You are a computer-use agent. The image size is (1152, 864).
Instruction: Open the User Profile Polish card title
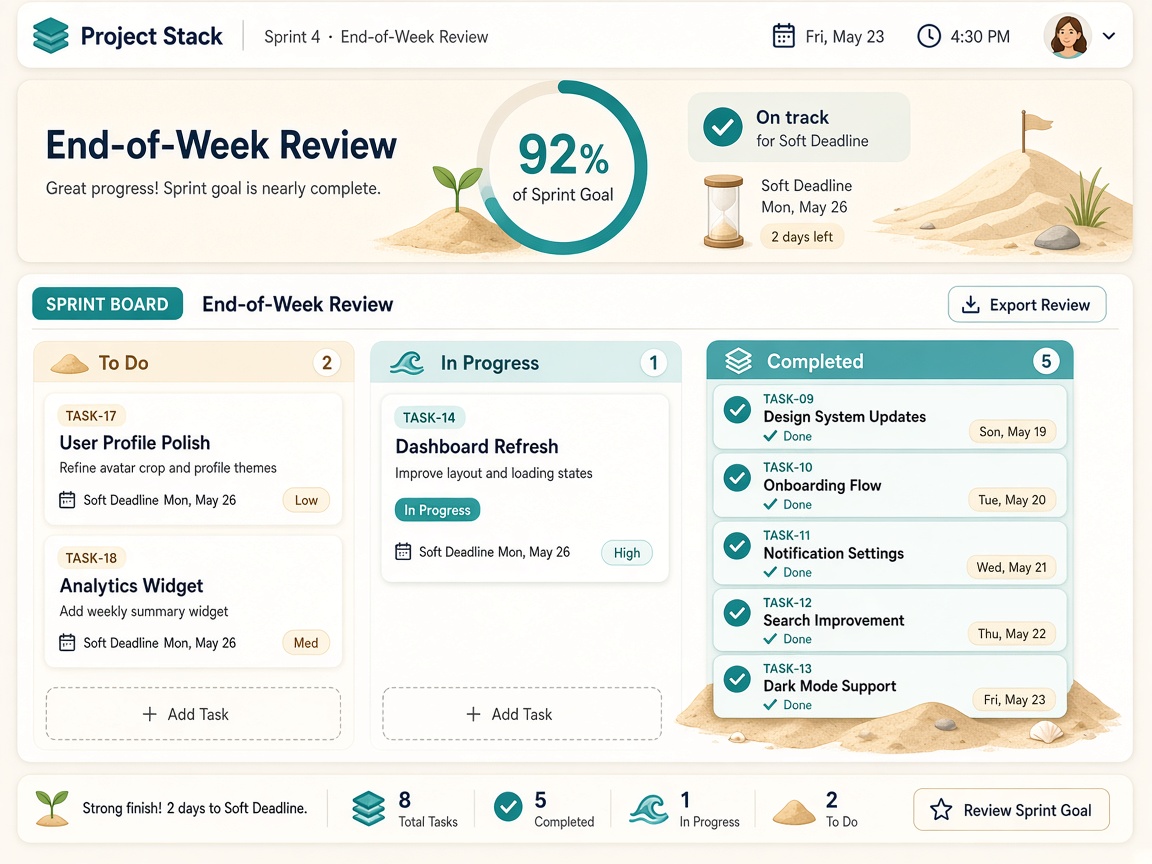pyautogui.click(x=135, y=443)
